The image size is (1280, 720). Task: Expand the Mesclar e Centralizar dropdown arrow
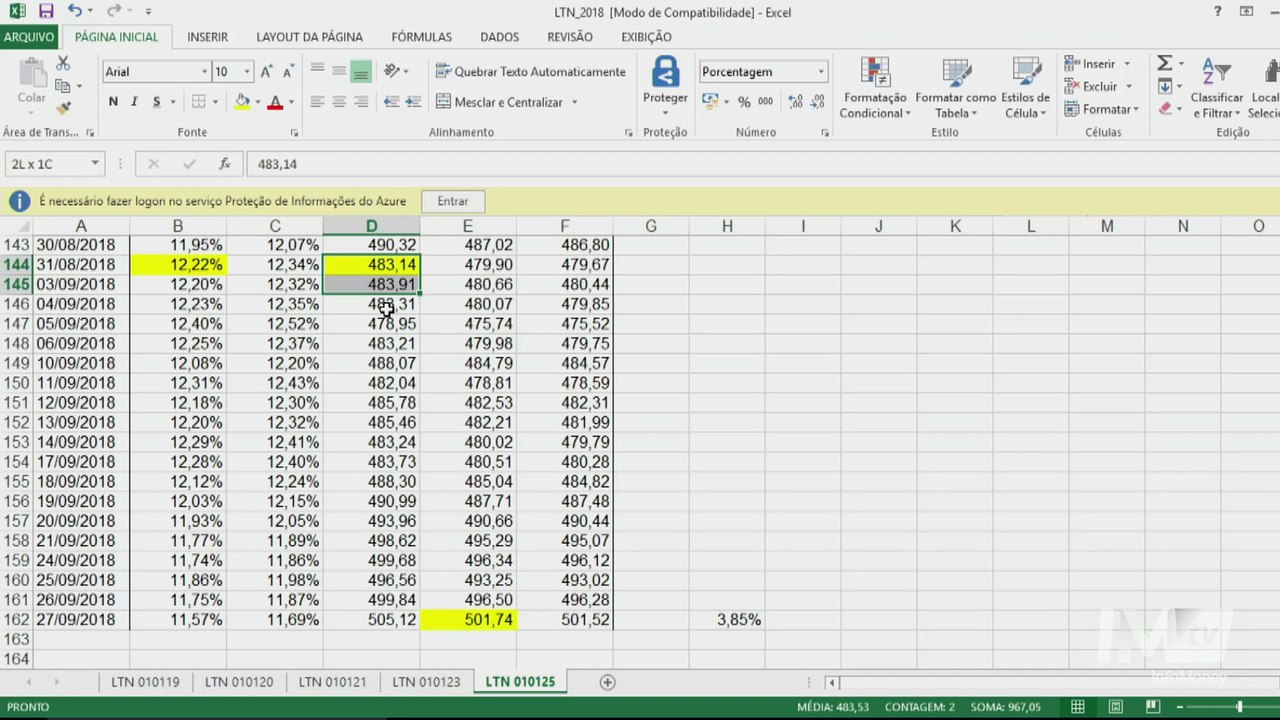pos(574,102)
